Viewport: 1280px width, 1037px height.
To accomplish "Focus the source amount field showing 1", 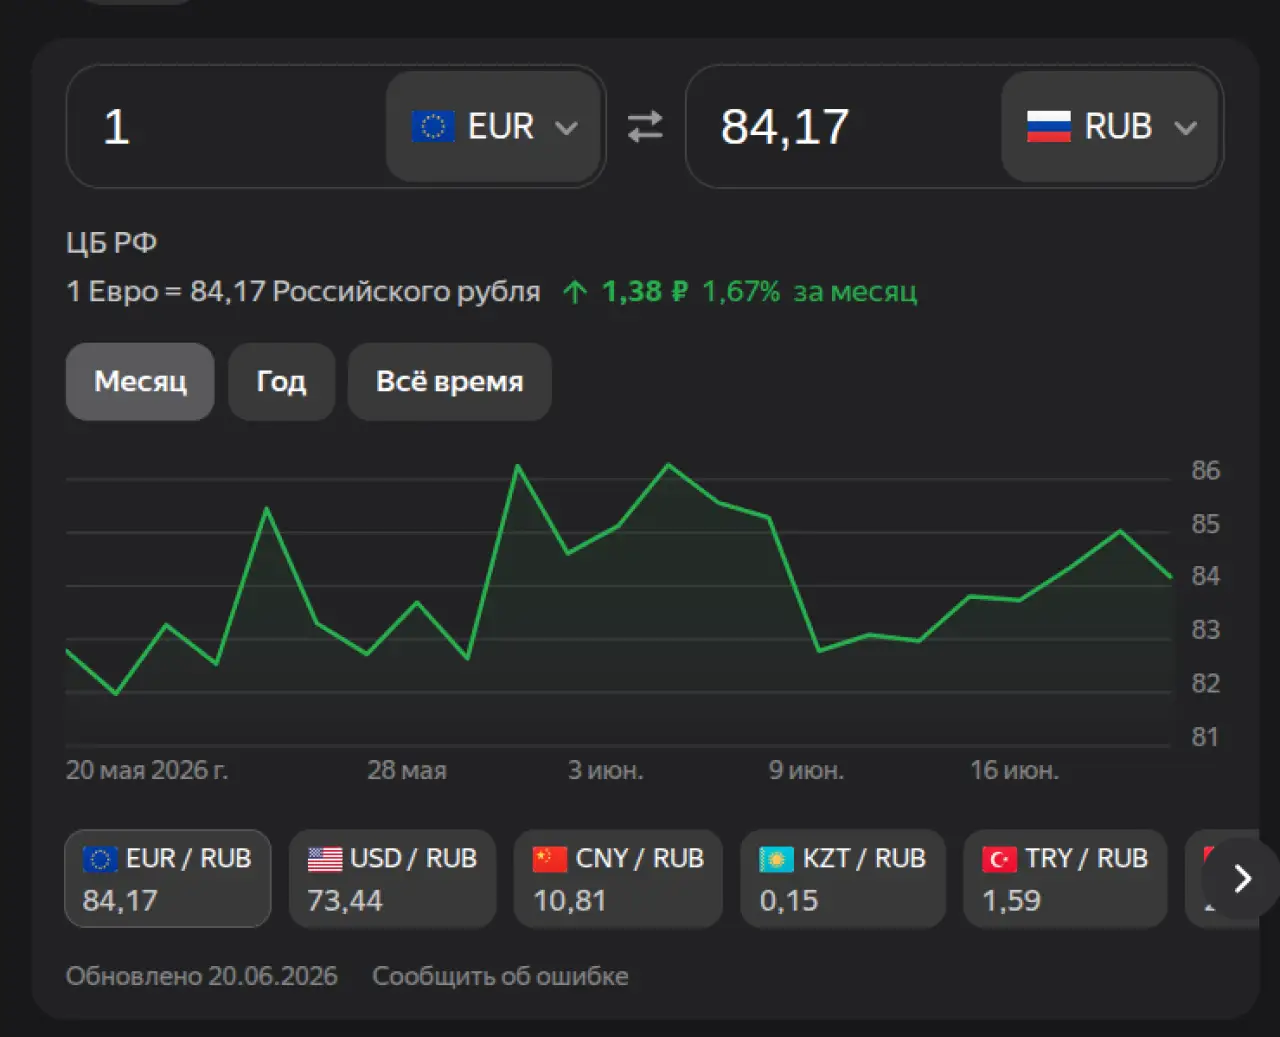I will point(226,127).
